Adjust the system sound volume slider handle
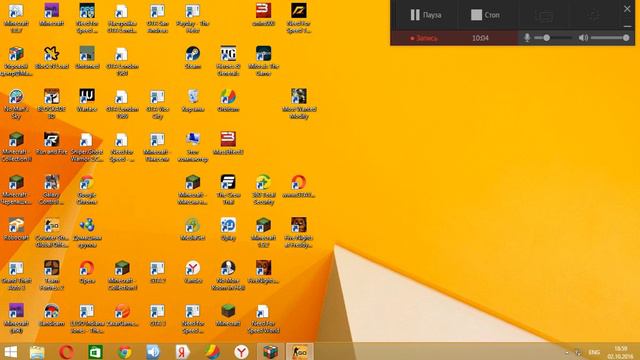 (x=626, y=38)
